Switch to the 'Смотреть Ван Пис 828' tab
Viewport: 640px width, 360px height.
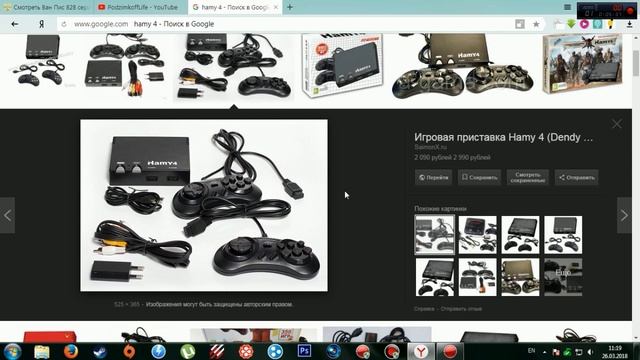(46, 7)
